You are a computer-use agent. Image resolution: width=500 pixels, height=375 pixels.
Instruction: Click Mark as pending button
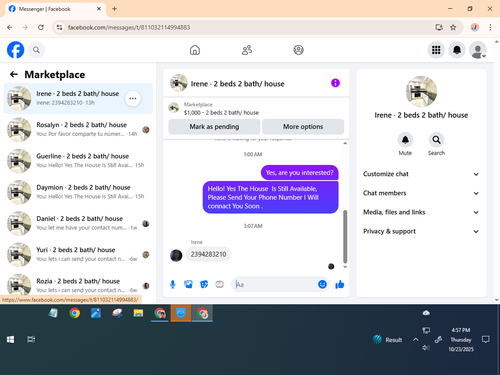214,127
